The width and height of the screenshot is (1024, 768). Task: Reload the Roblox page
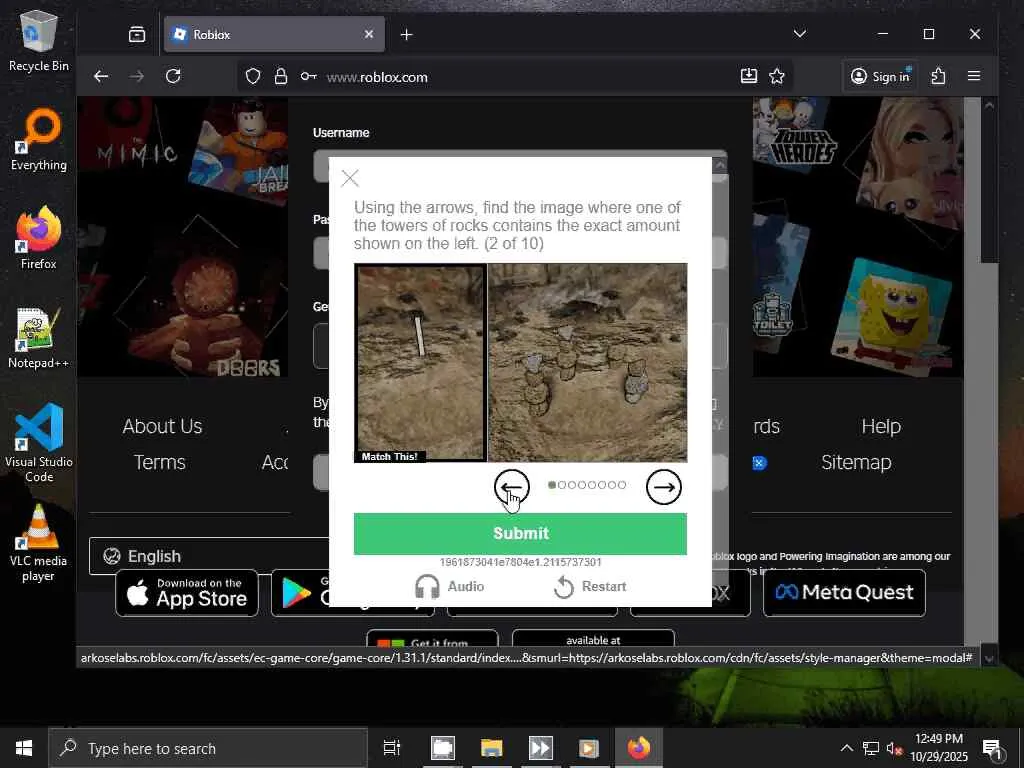coord(173,76)
